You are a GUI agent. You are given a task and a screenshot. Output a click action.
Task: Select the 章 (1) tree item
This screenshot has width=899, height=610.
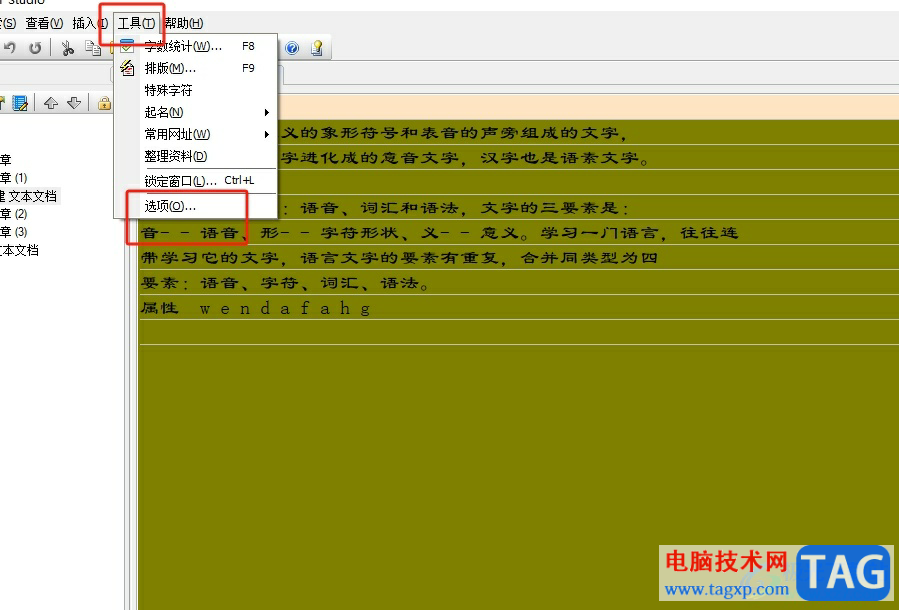click(14, 178)
